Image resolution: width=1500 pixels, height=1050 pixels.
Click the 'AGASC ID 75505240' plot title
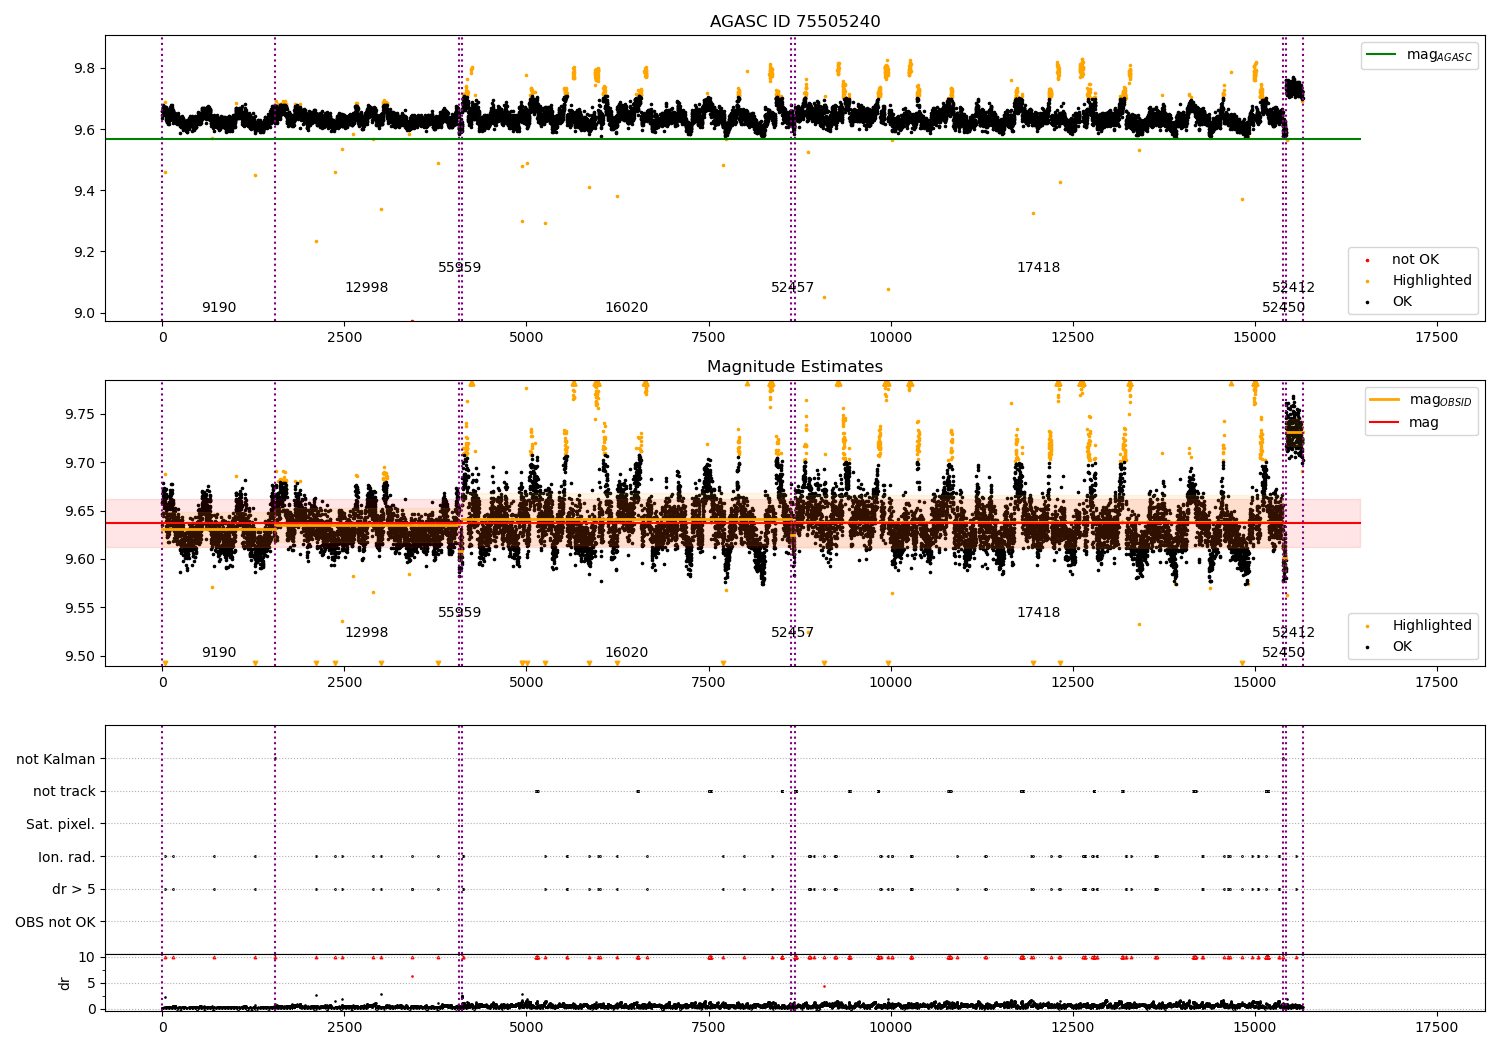[x=795, y=22]
